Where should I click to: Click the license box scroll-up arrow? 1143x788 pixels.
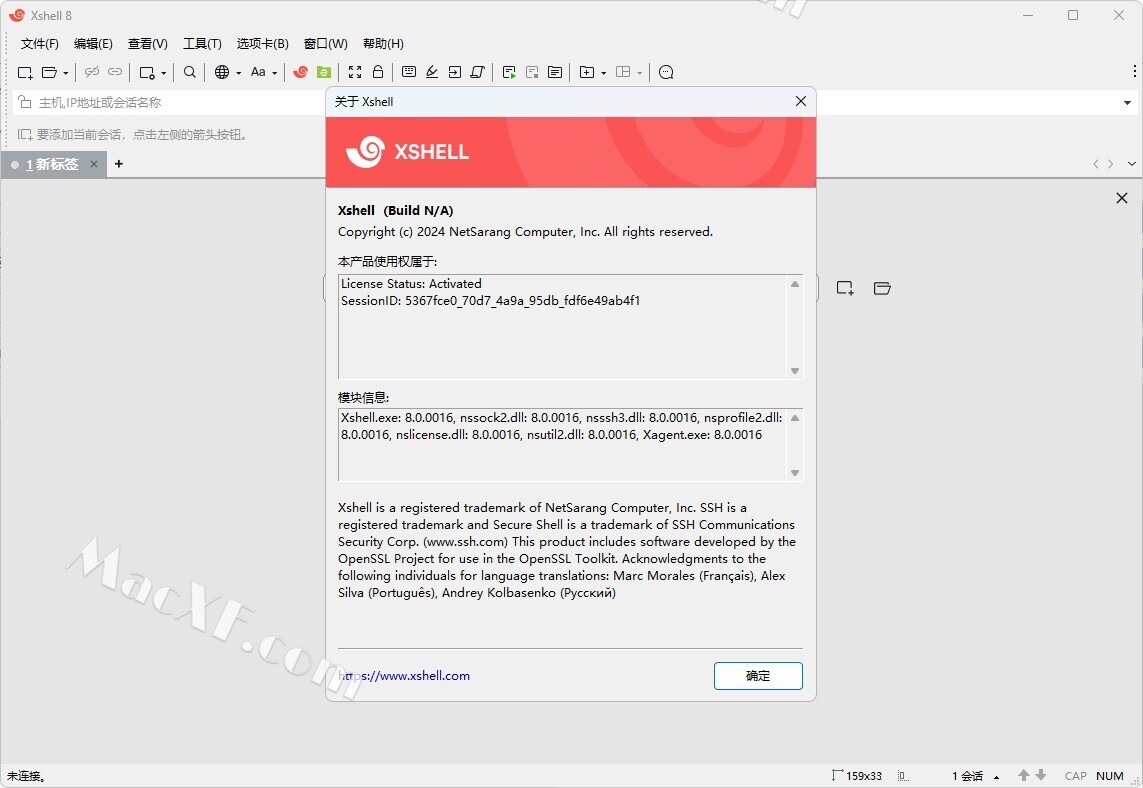coord(795,284)
